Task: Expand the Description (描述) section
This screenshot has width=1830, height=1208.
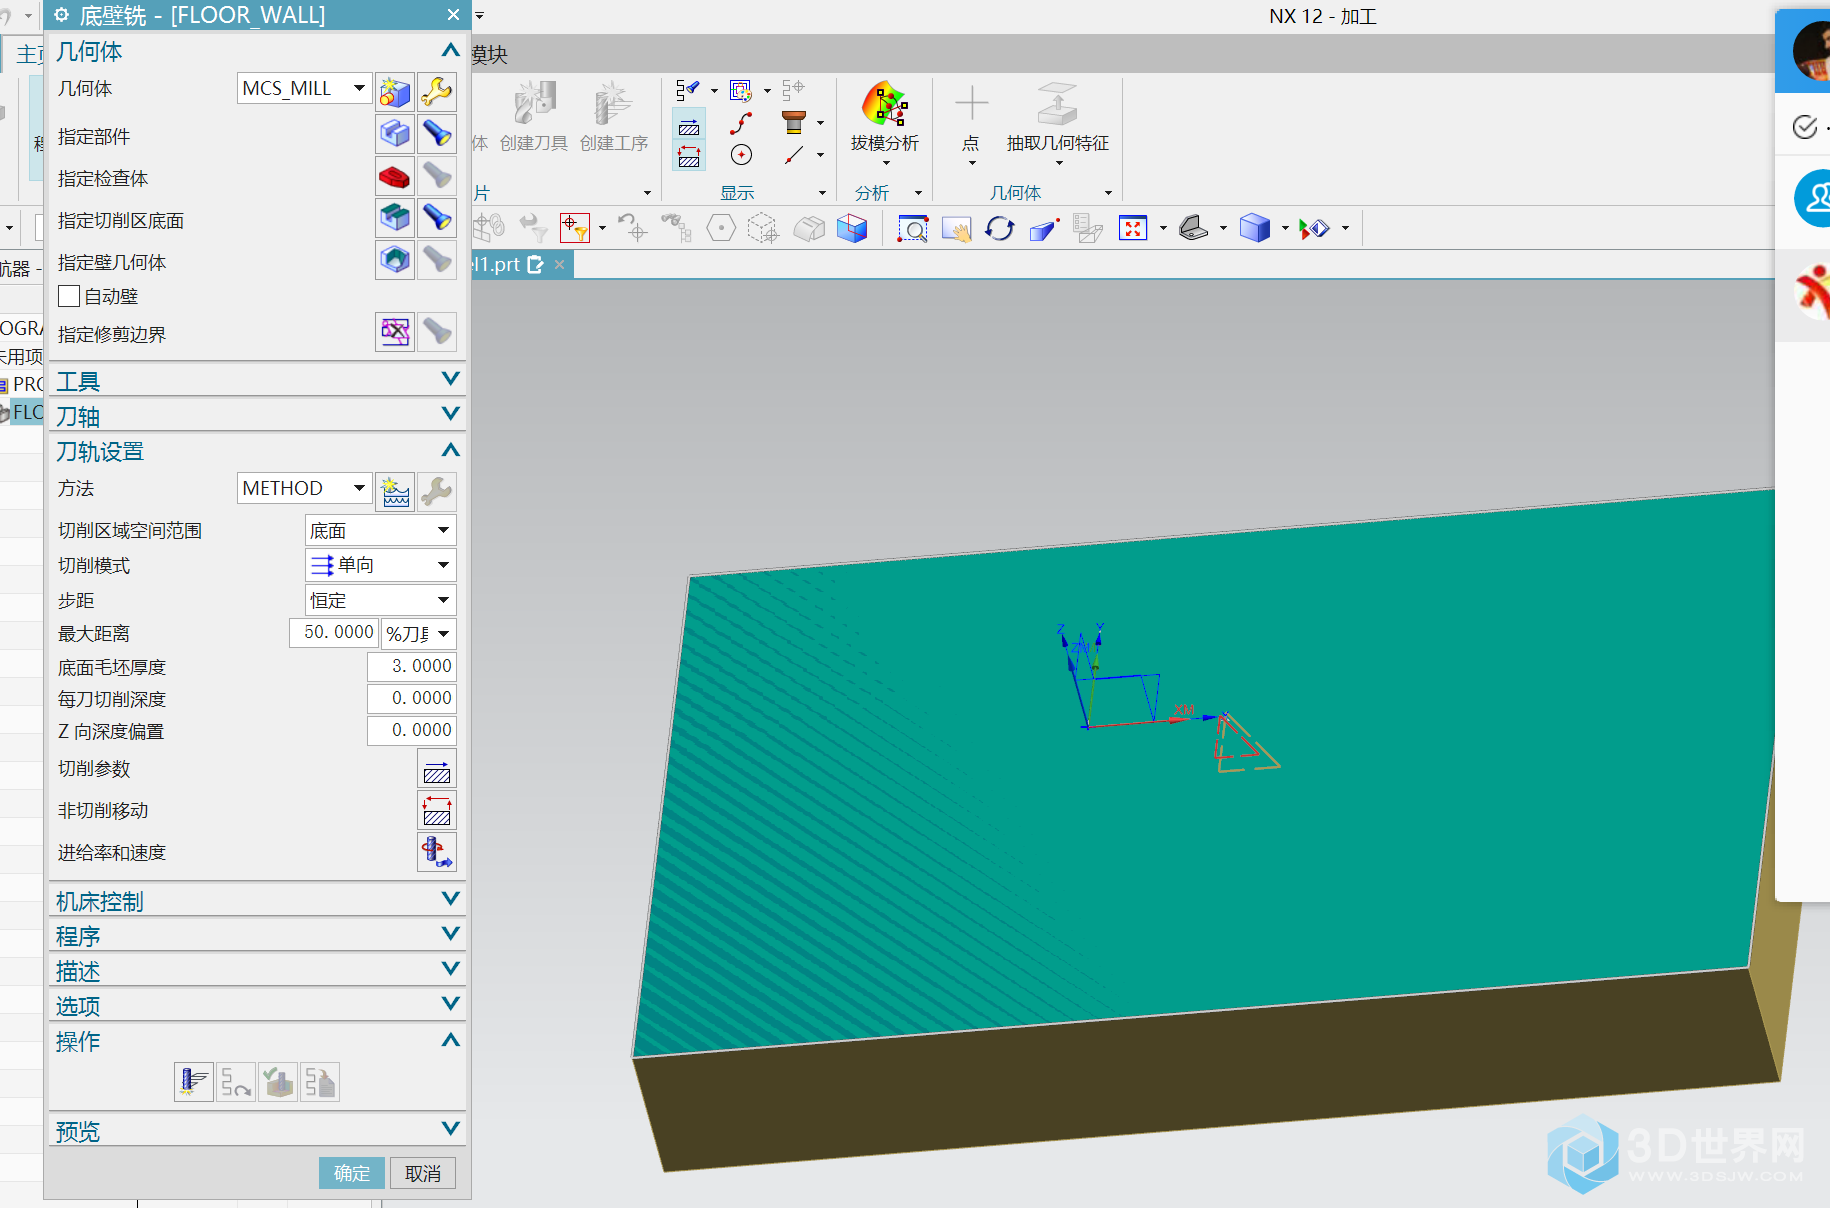Action: pyautogui.click(x=450, y=969)
